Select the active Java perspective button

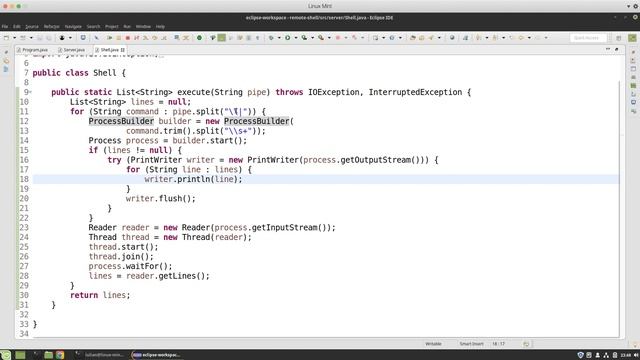(632, 38)
